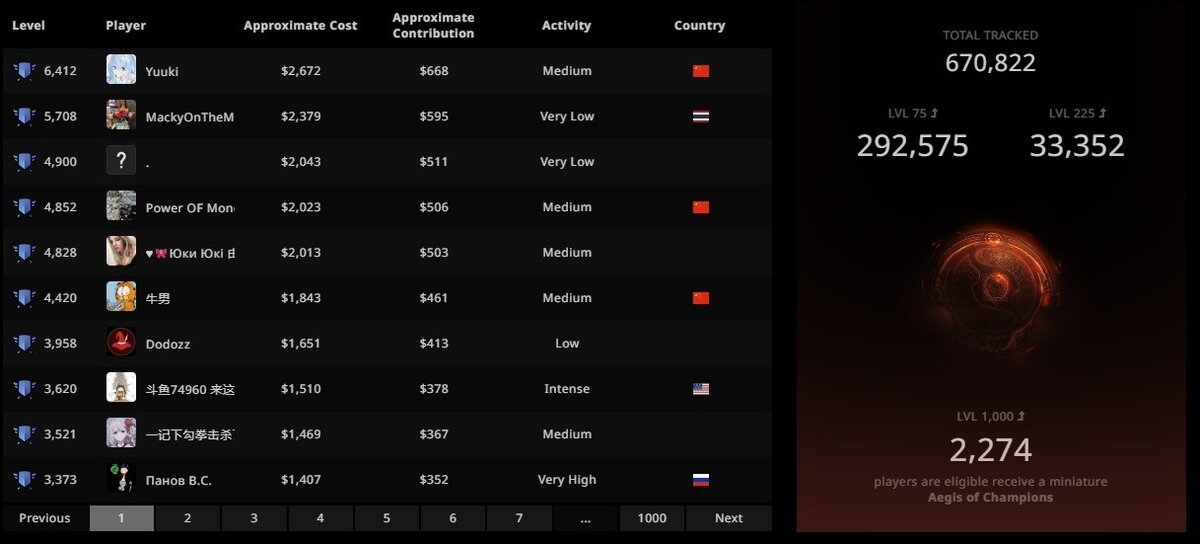Go to page 2
1200x544 pixels.
pos(187,518)
